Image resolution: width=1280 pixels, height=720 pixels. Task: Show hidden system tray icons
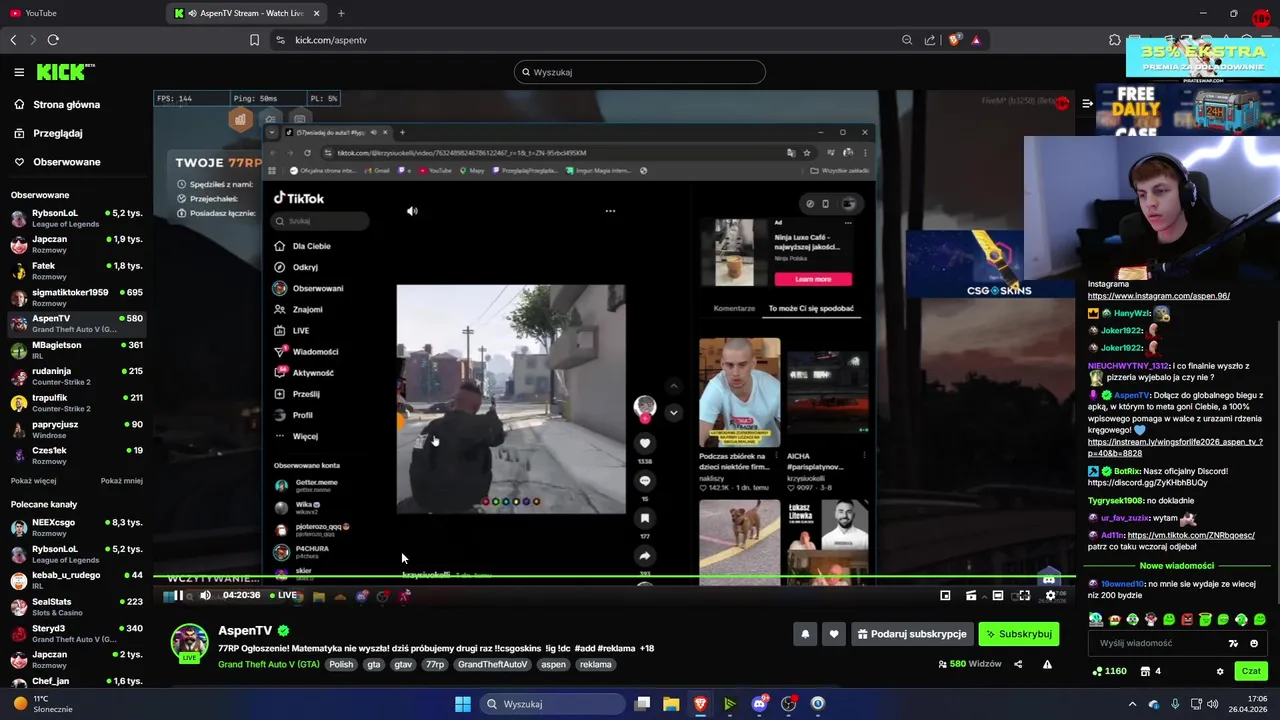[1132, 704]
